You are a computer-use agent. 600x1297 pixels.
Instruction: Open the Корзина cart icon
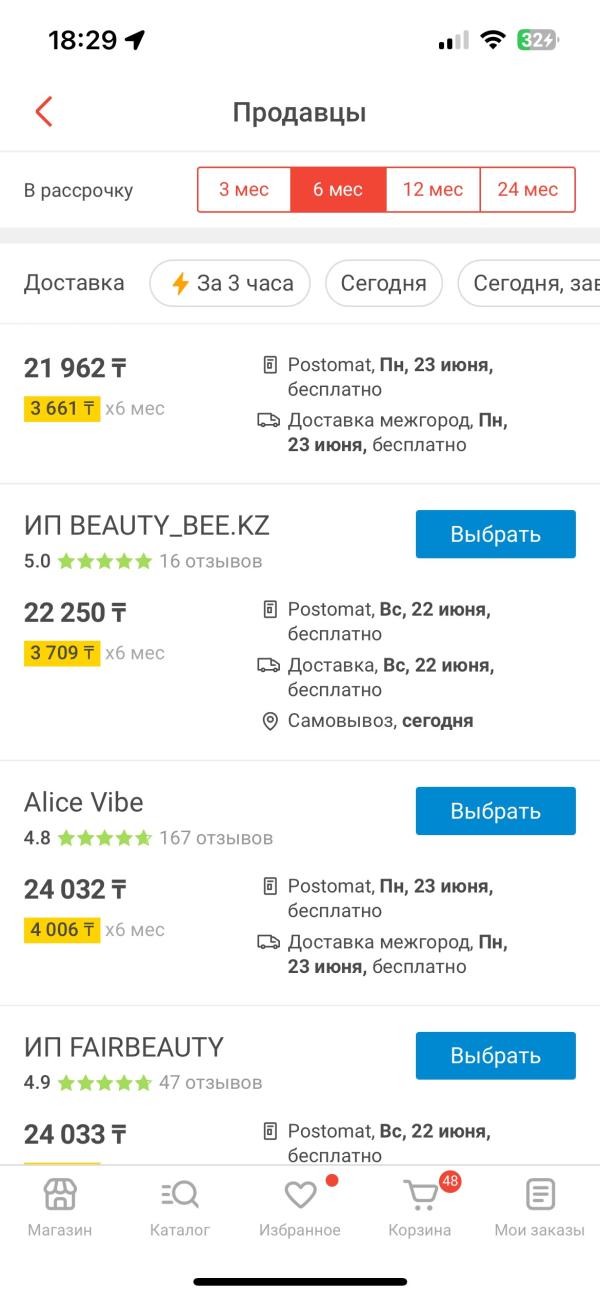tap(420, 1194)
